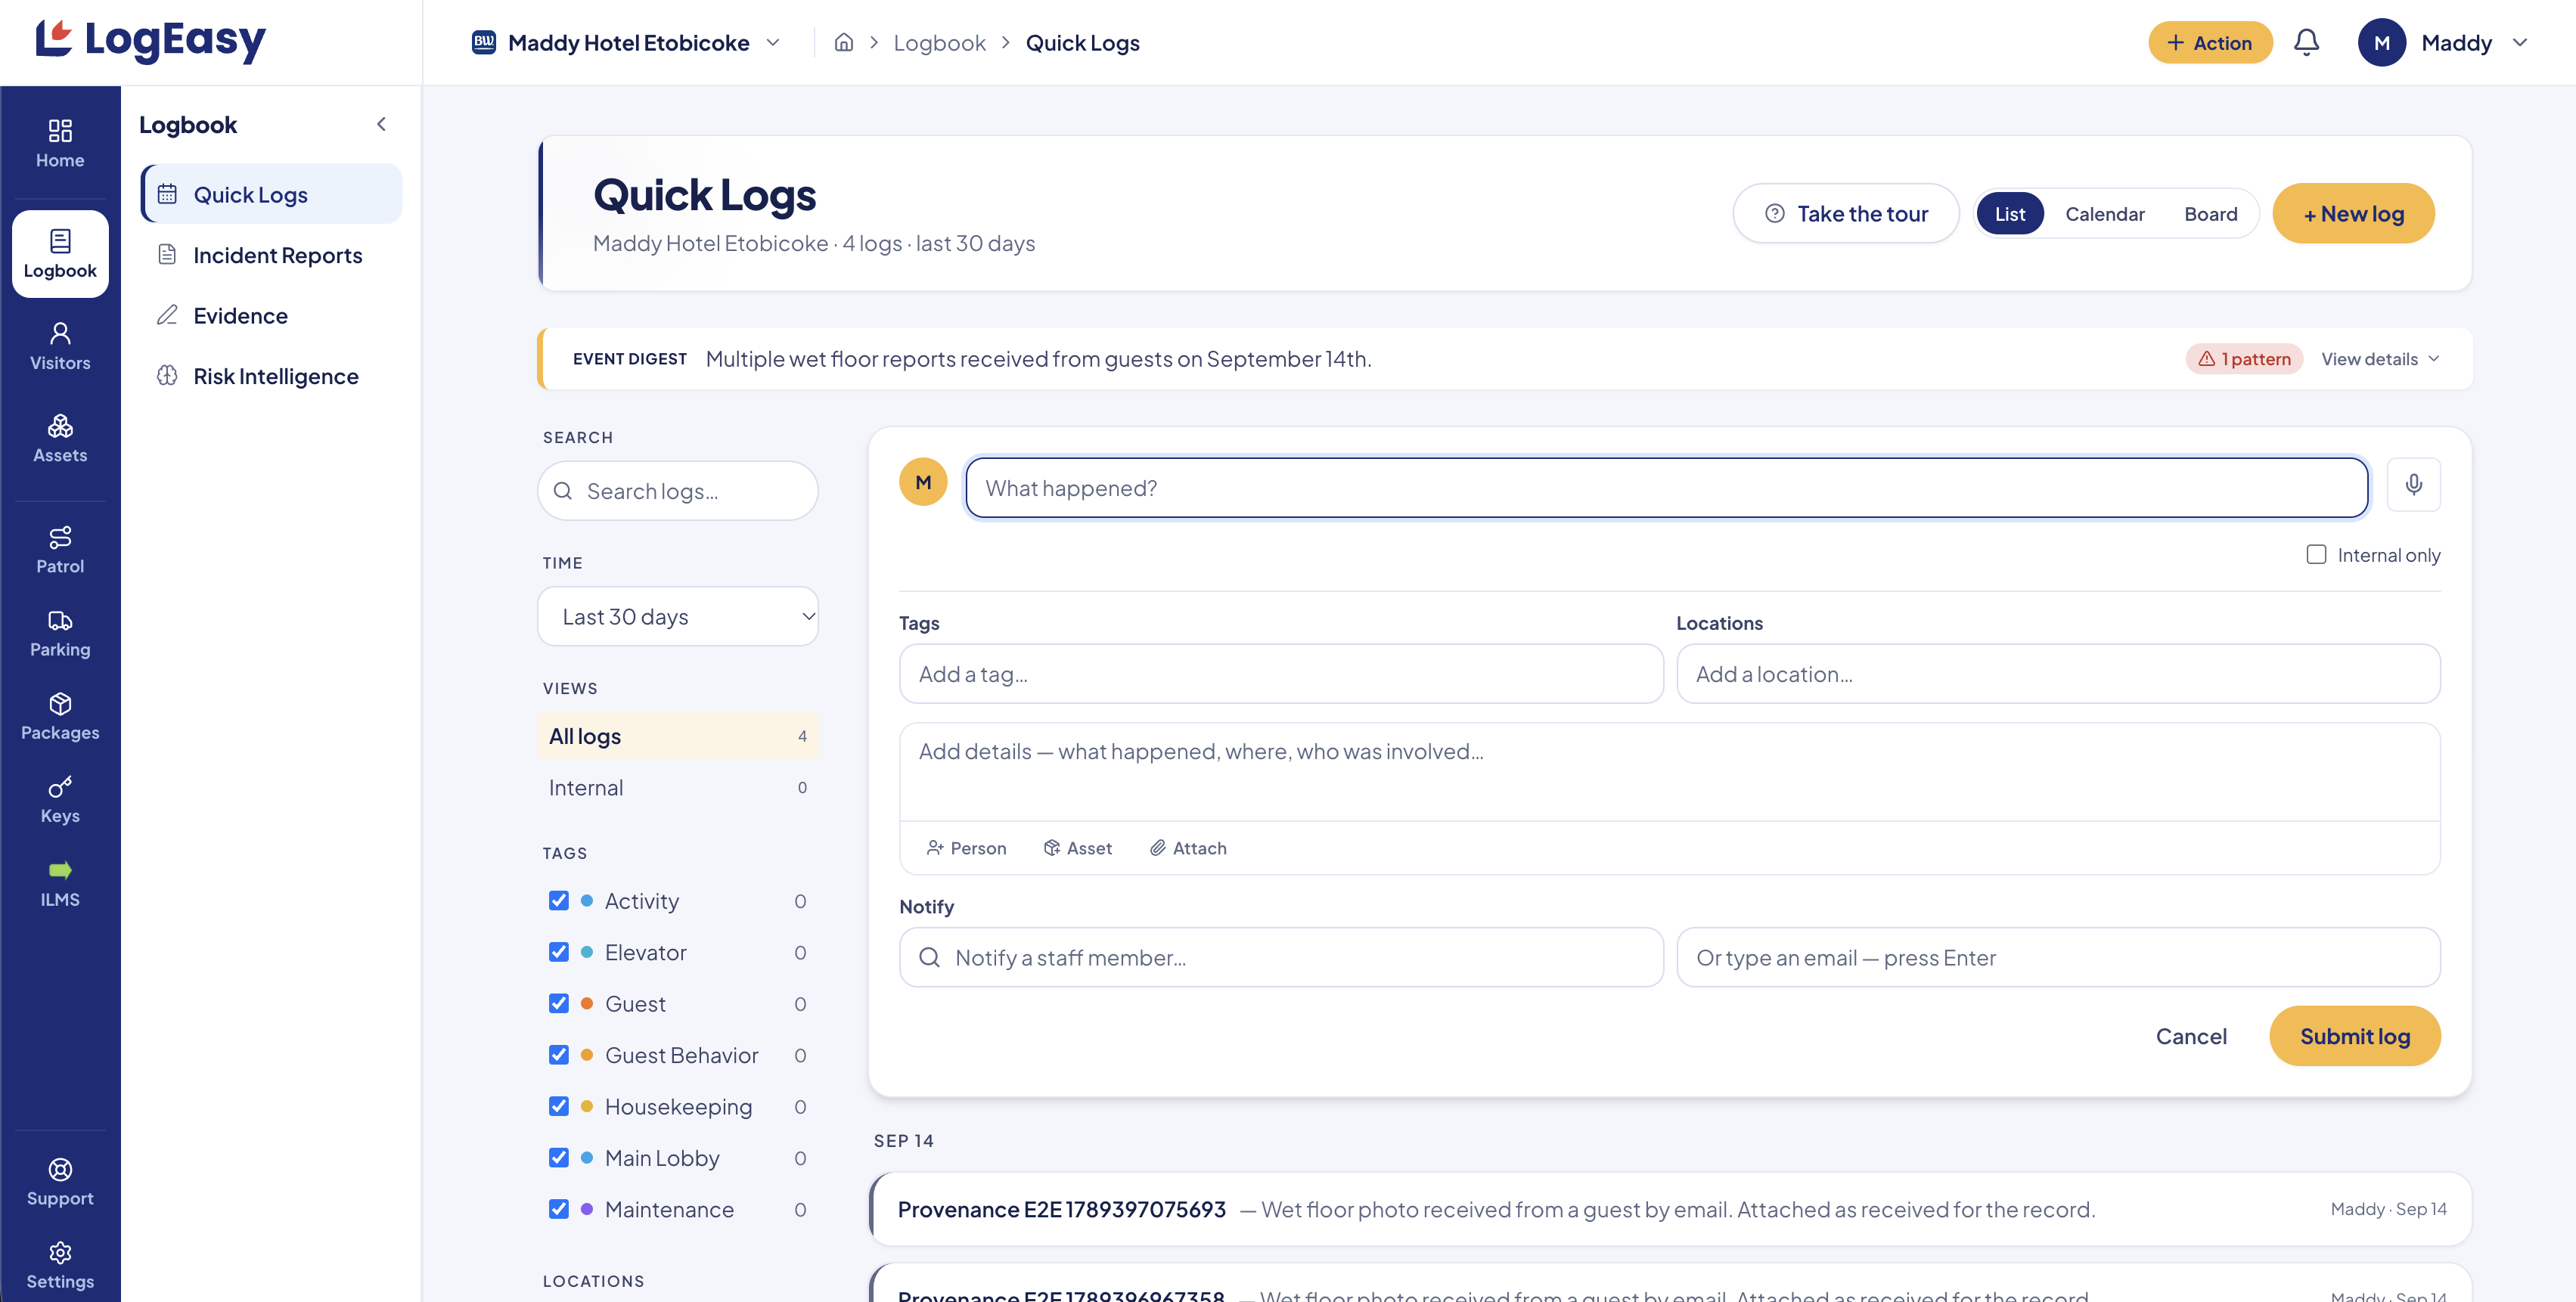Uncheck the Housekeeping tag filter
Screen dimensions: 2576x1302
coord(558,1106)
